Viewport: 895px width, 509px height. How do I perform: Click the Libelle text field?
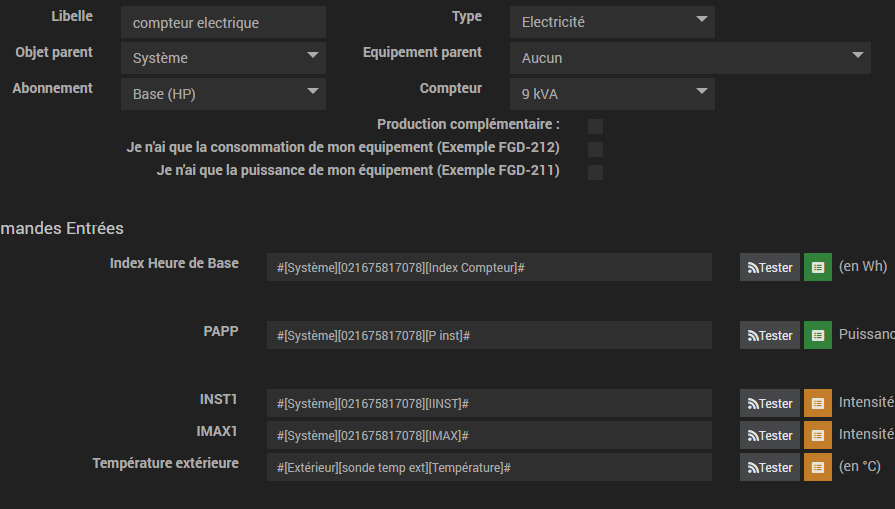click(x=223, y=22)
